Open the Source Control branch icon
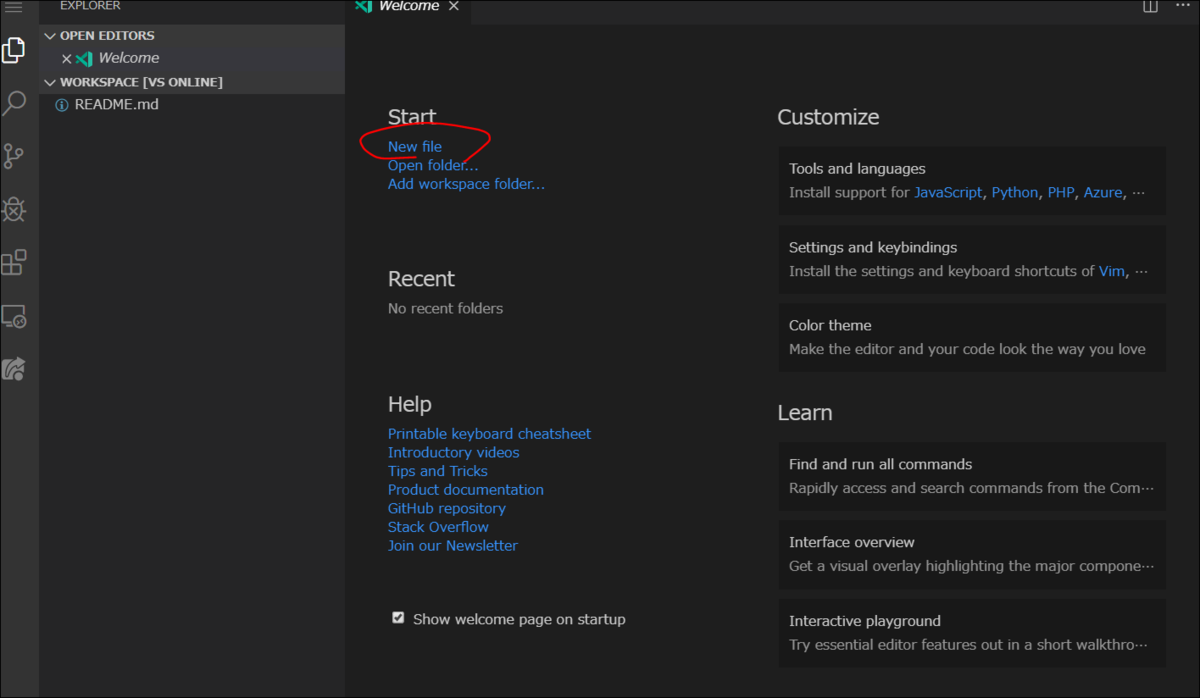Image resolution: width=1200 pixels, height=698 pixels. [x=14, y=156]
